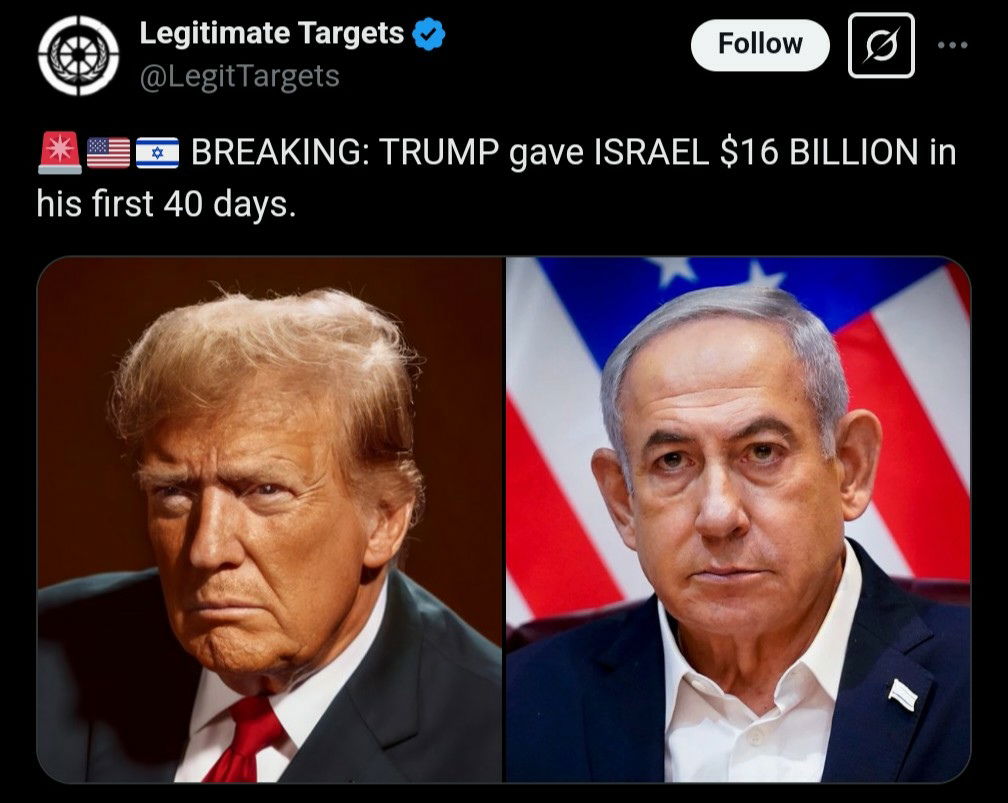Click the "his first 40 days." text line
This screenshot has height=803, width=1008.
coord(166,204)
